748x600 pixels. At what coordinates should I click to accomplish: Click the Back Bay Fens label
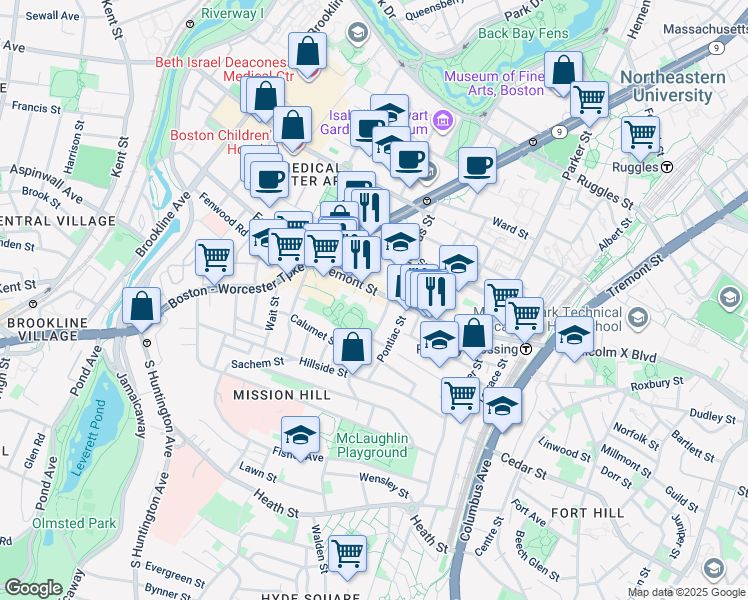(523, 33)
